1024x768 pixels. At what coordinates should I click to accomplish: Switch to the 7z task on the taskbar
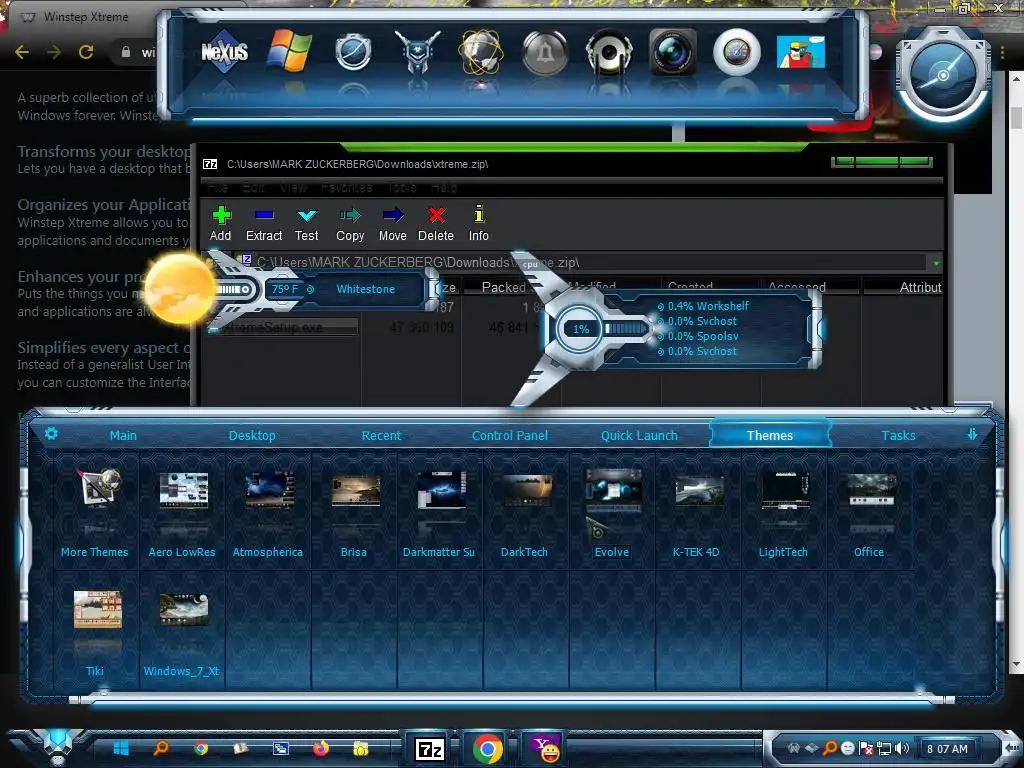(430, 749)
